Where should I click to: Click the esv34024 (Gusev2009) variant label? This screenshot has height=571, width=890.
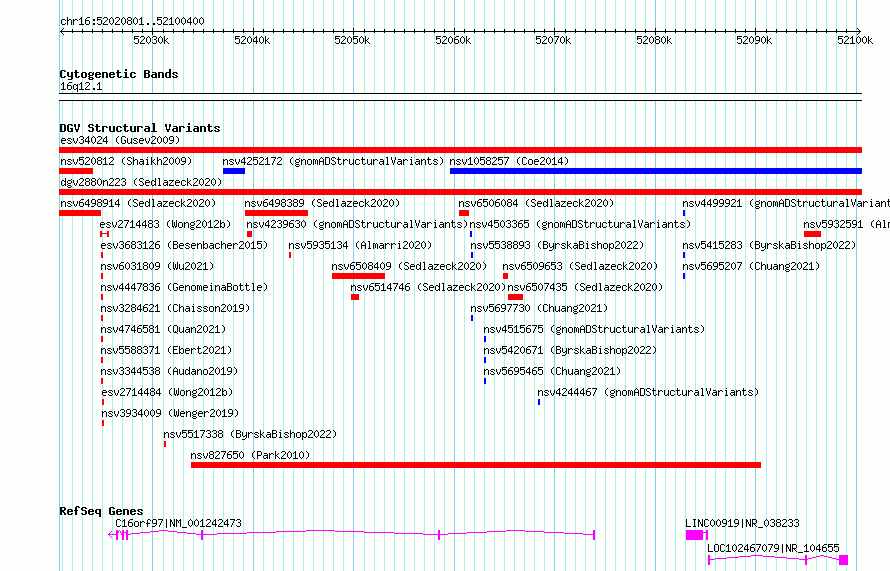coord(120,140)
